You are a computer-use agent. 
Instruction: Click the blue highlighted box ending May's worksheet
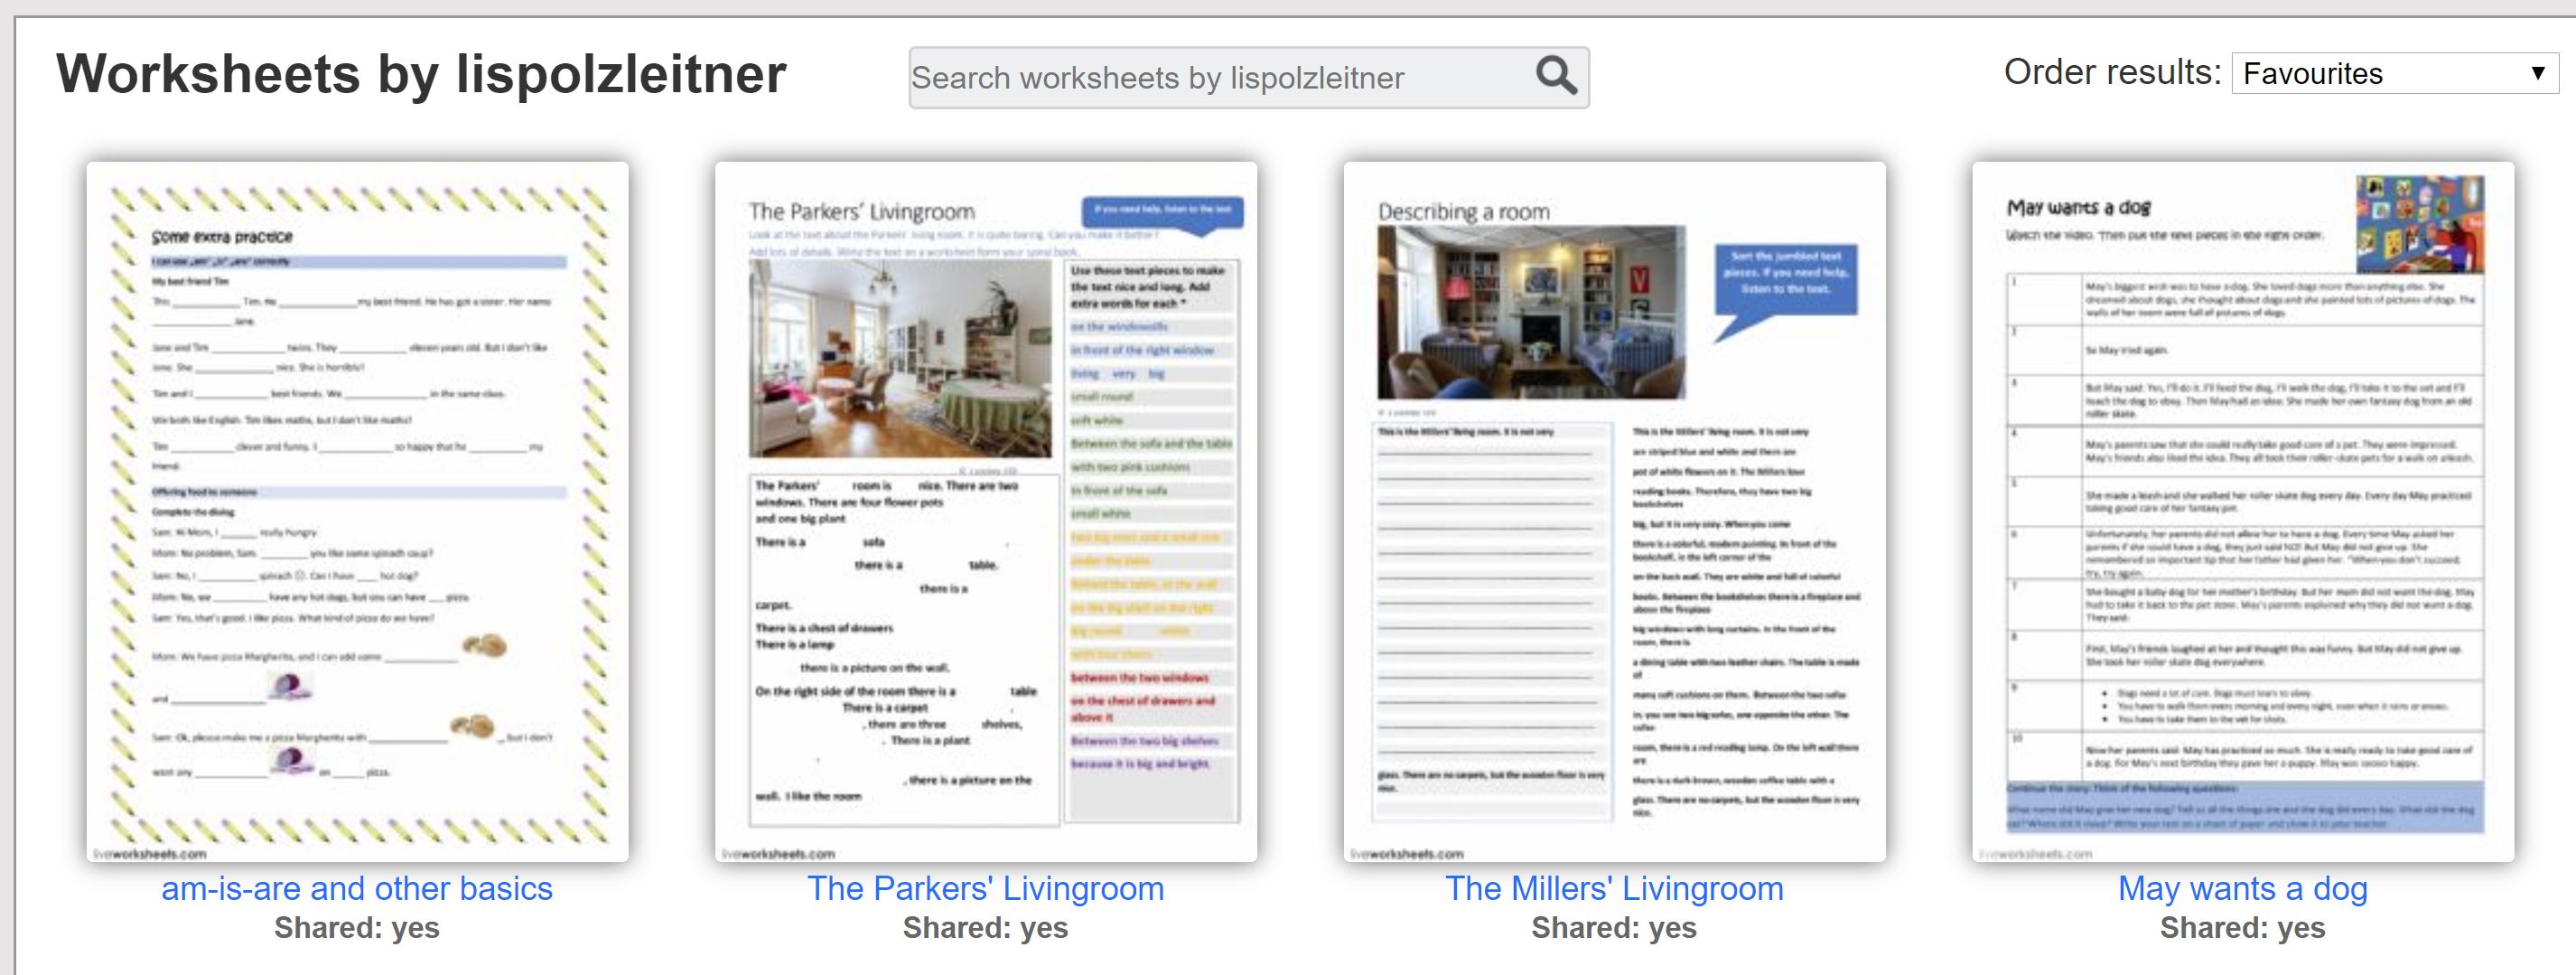click(x=2244, y=807)
